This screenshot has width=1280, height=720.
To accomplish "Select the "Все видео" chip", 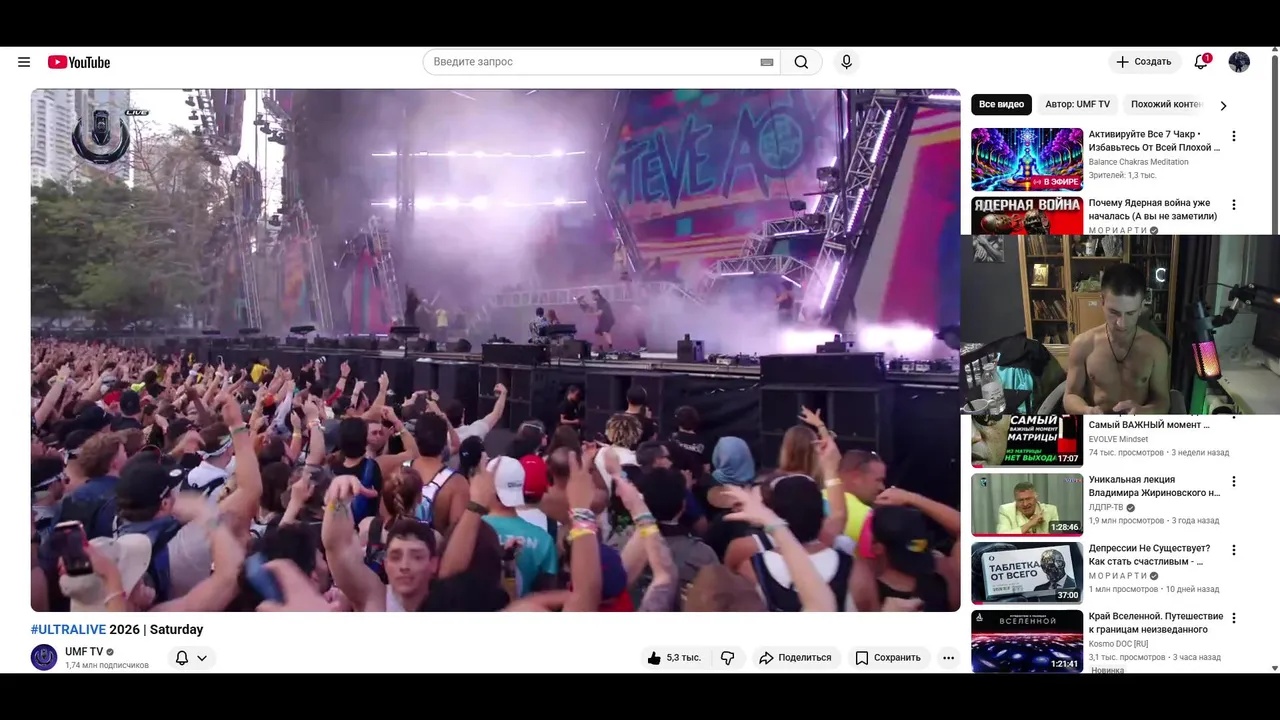I will 1001,104.
